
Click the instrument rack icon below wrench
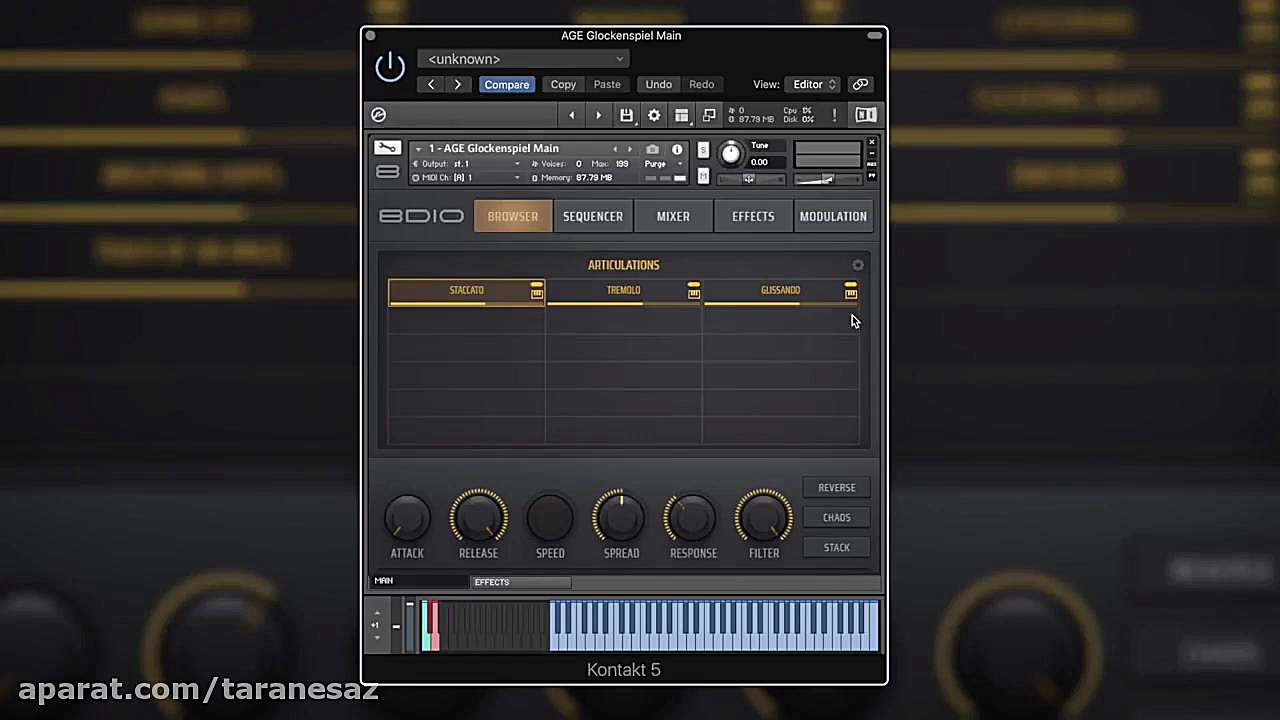click(387, 173)
